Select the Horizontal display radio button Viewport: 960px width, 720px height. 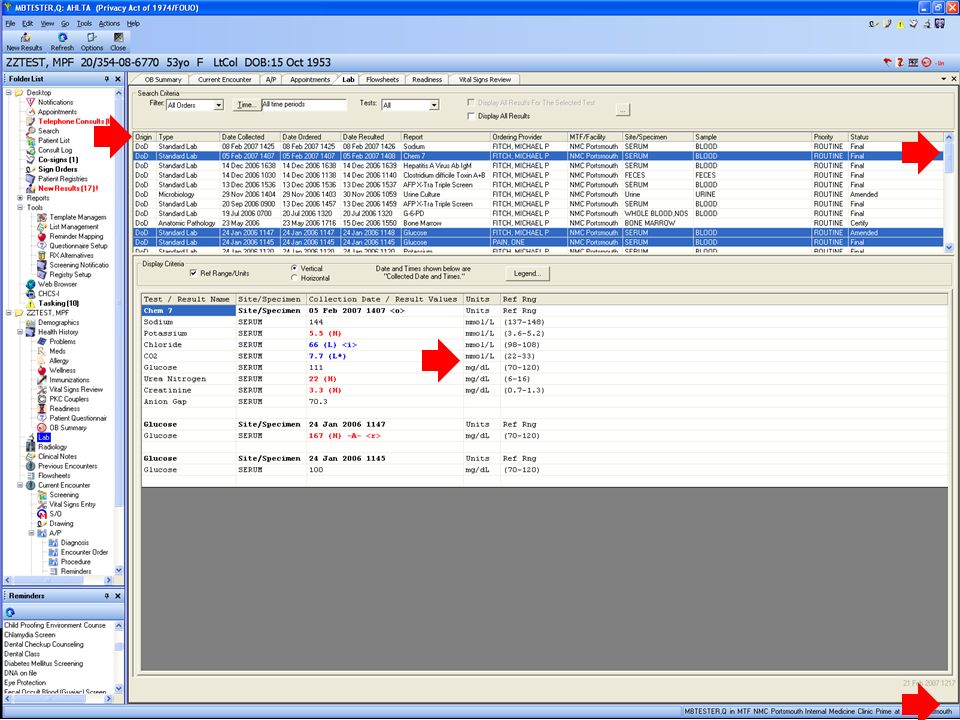(294, 278)
